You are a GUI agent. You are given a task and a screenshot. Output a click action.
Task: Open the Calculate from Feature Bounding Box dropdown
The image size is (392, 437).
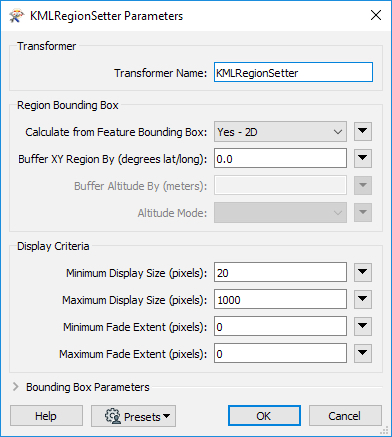tap(280, 132)
